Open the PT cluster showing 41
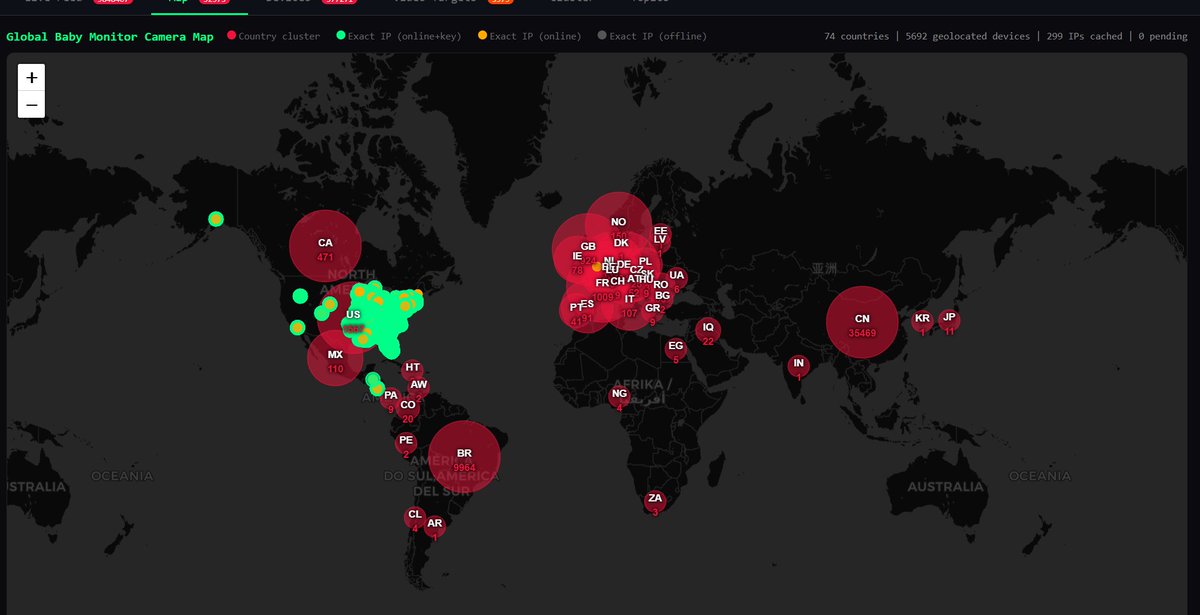 click(575, 311)
